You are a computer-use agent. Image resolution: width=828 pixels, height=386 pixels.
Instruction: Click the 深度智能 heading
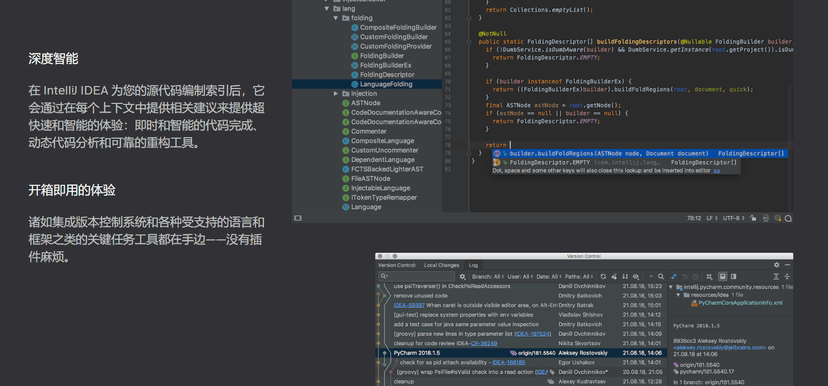[x=53, y=59]
